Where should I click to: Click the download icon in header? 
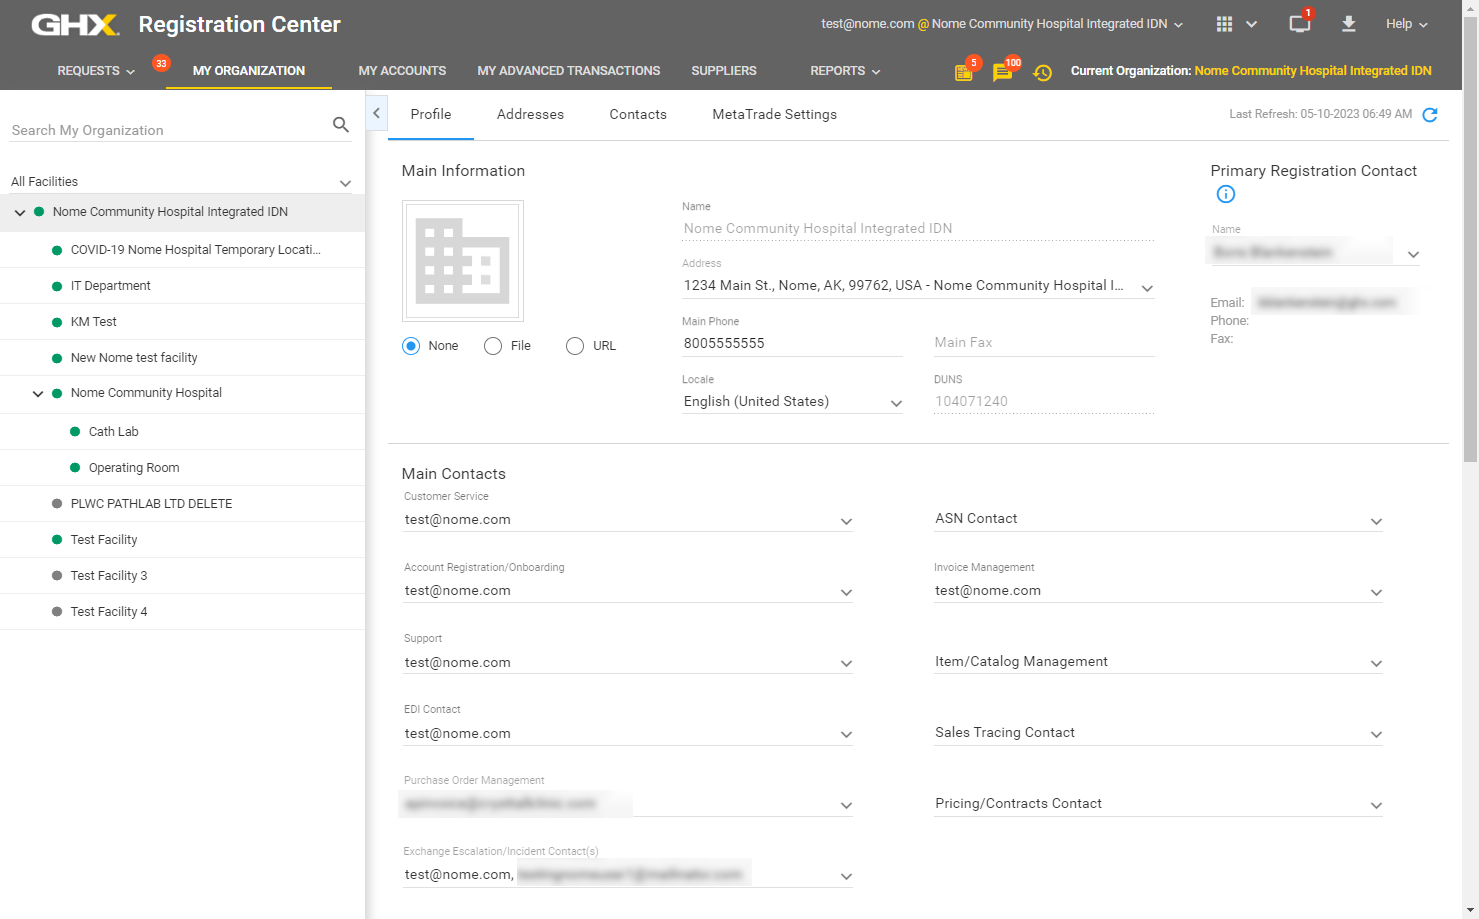pyautogui.click(x=1348, y=24)
